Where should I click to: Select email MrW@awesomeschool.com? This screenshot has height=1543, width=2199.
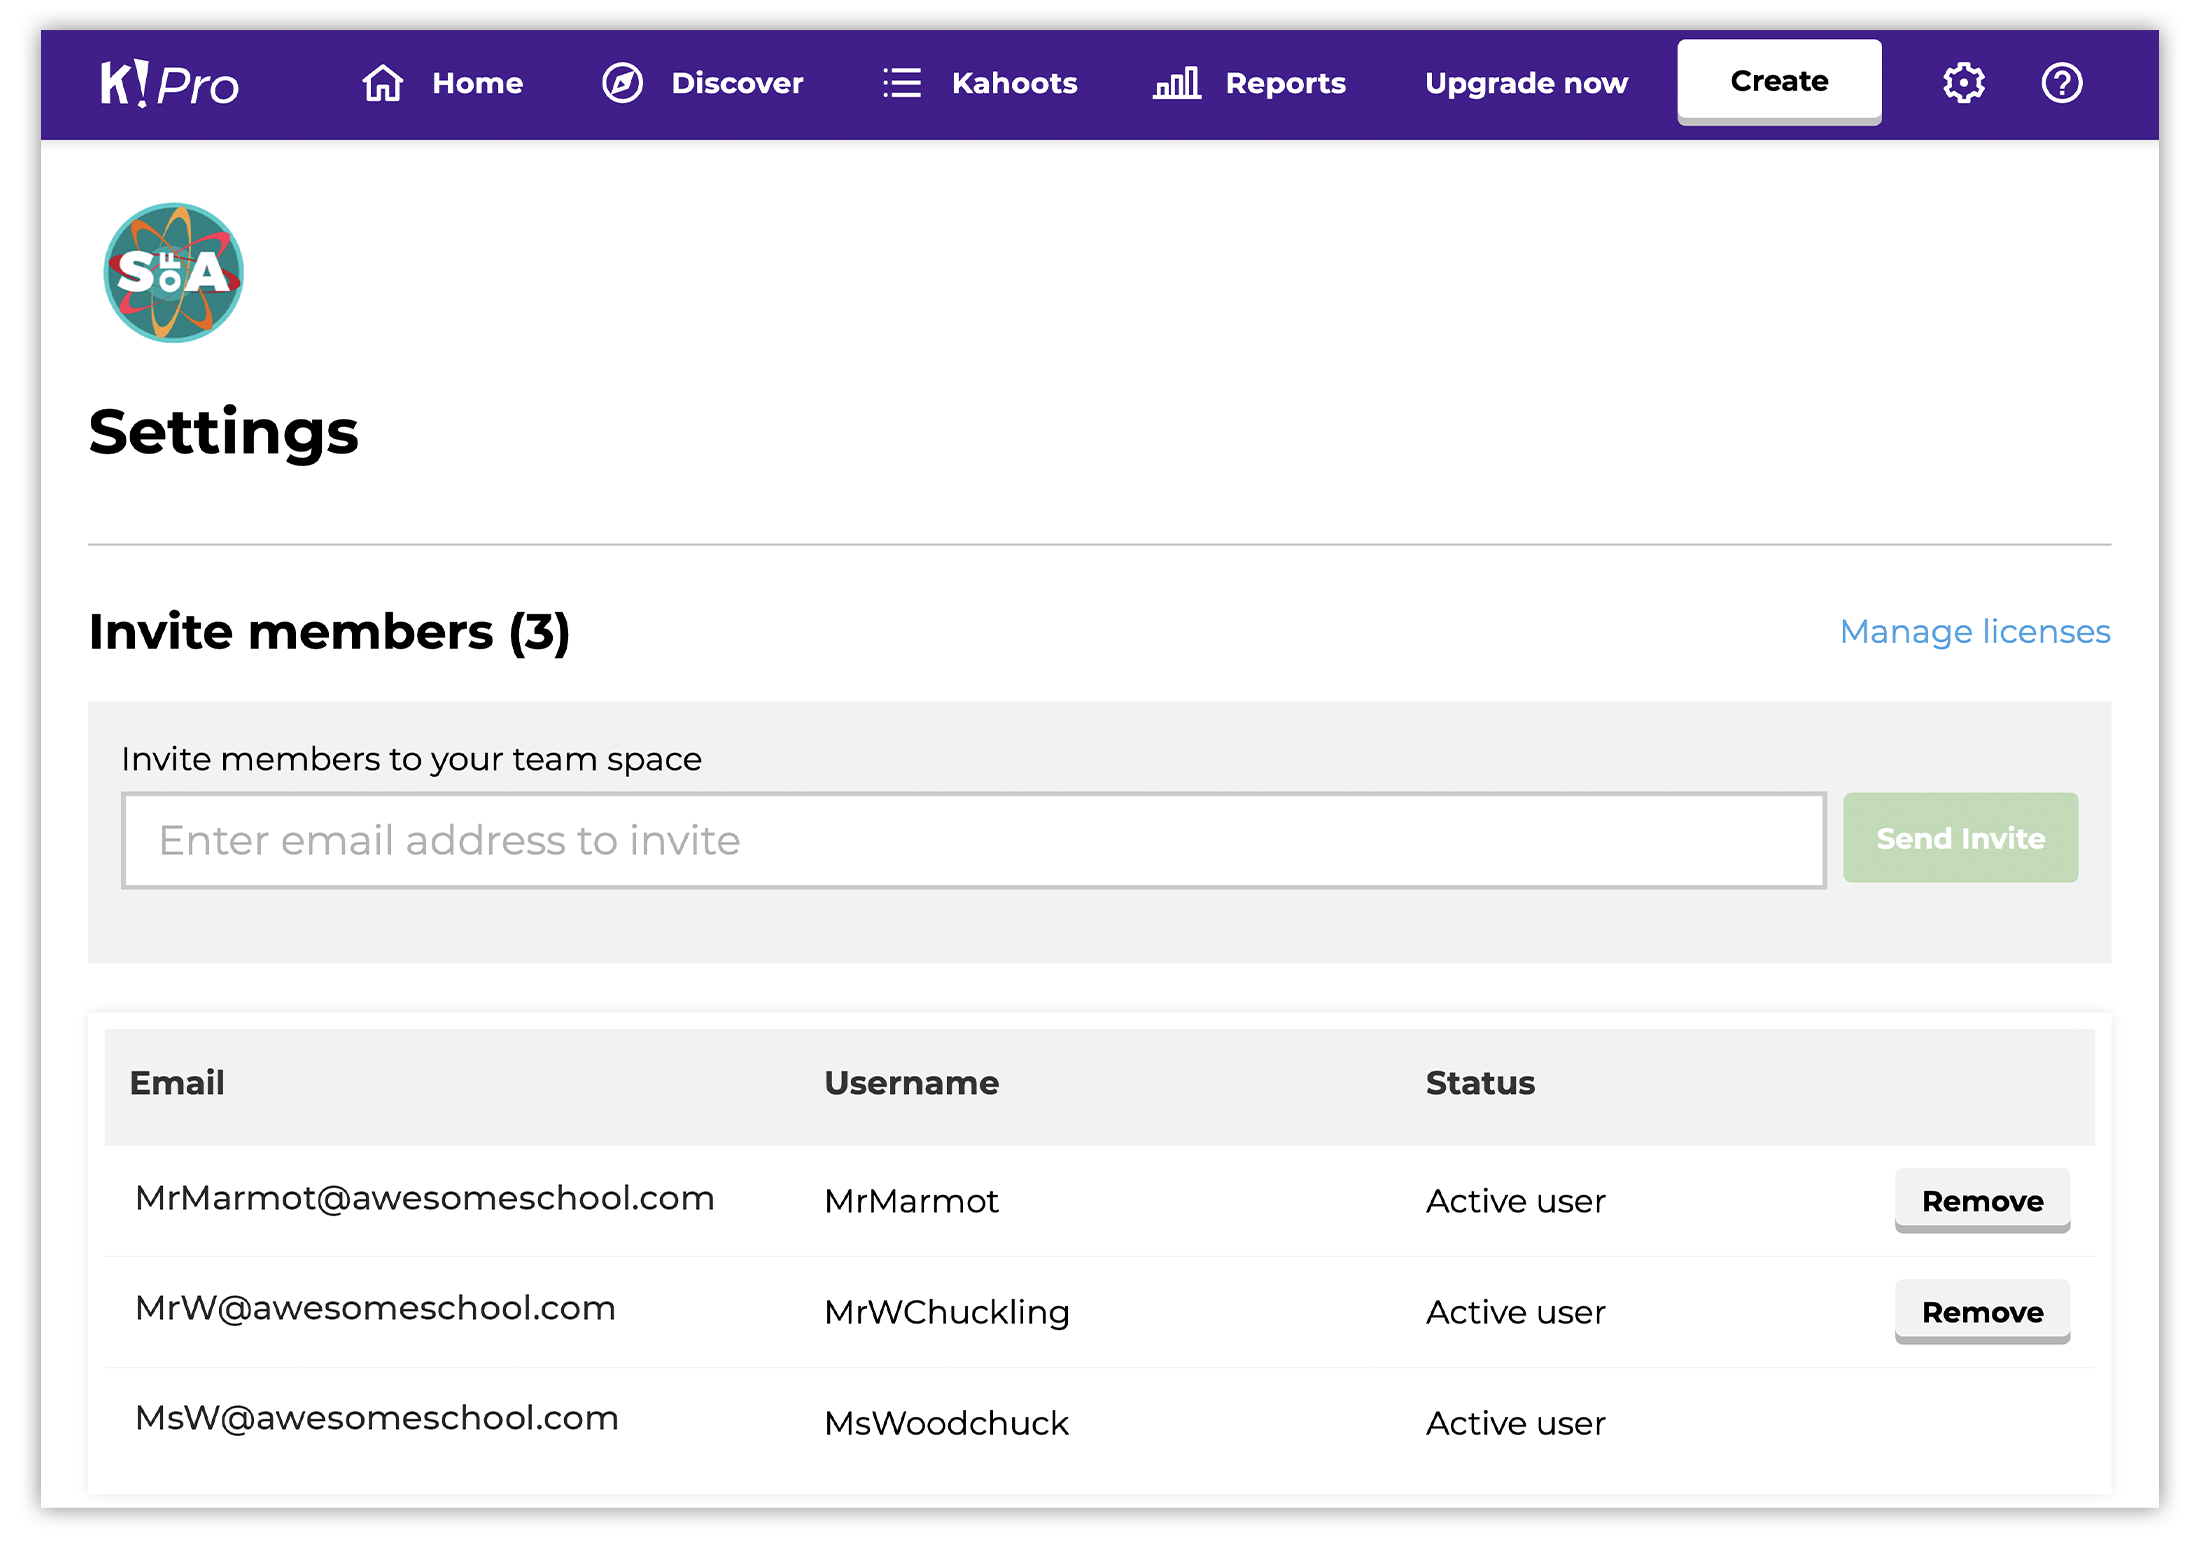pos(375,1308)
